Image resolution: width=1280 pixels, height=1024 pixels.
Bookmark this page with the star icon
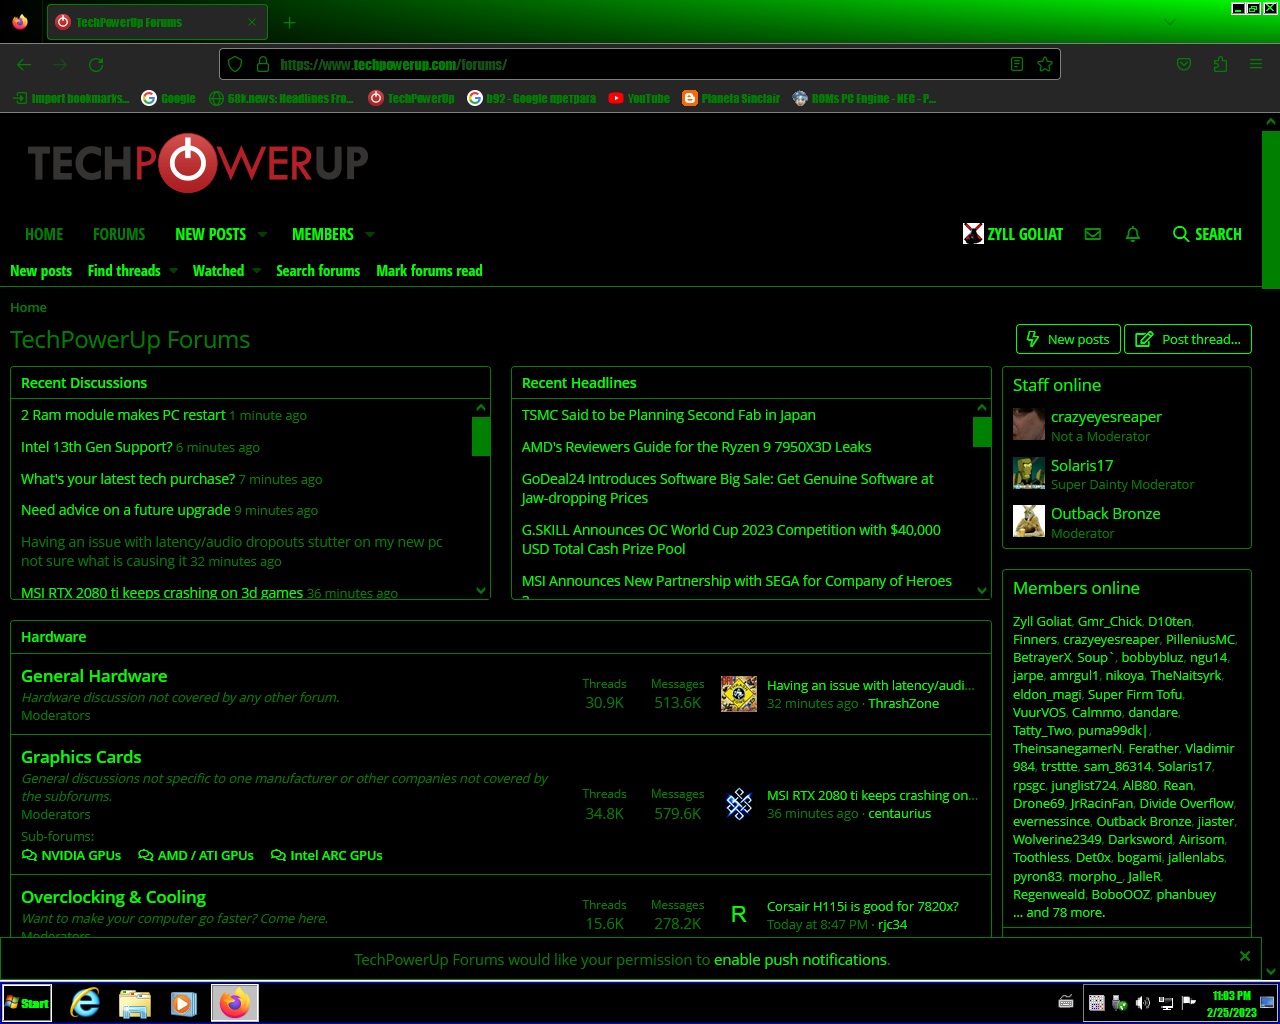pyautogui.click(x=1045, y=64)
